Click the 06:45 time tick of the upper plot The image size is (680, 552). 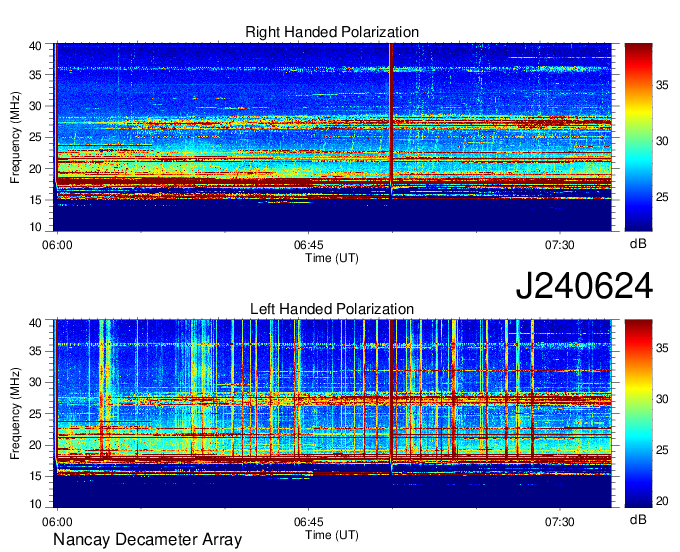click(308, 245)
